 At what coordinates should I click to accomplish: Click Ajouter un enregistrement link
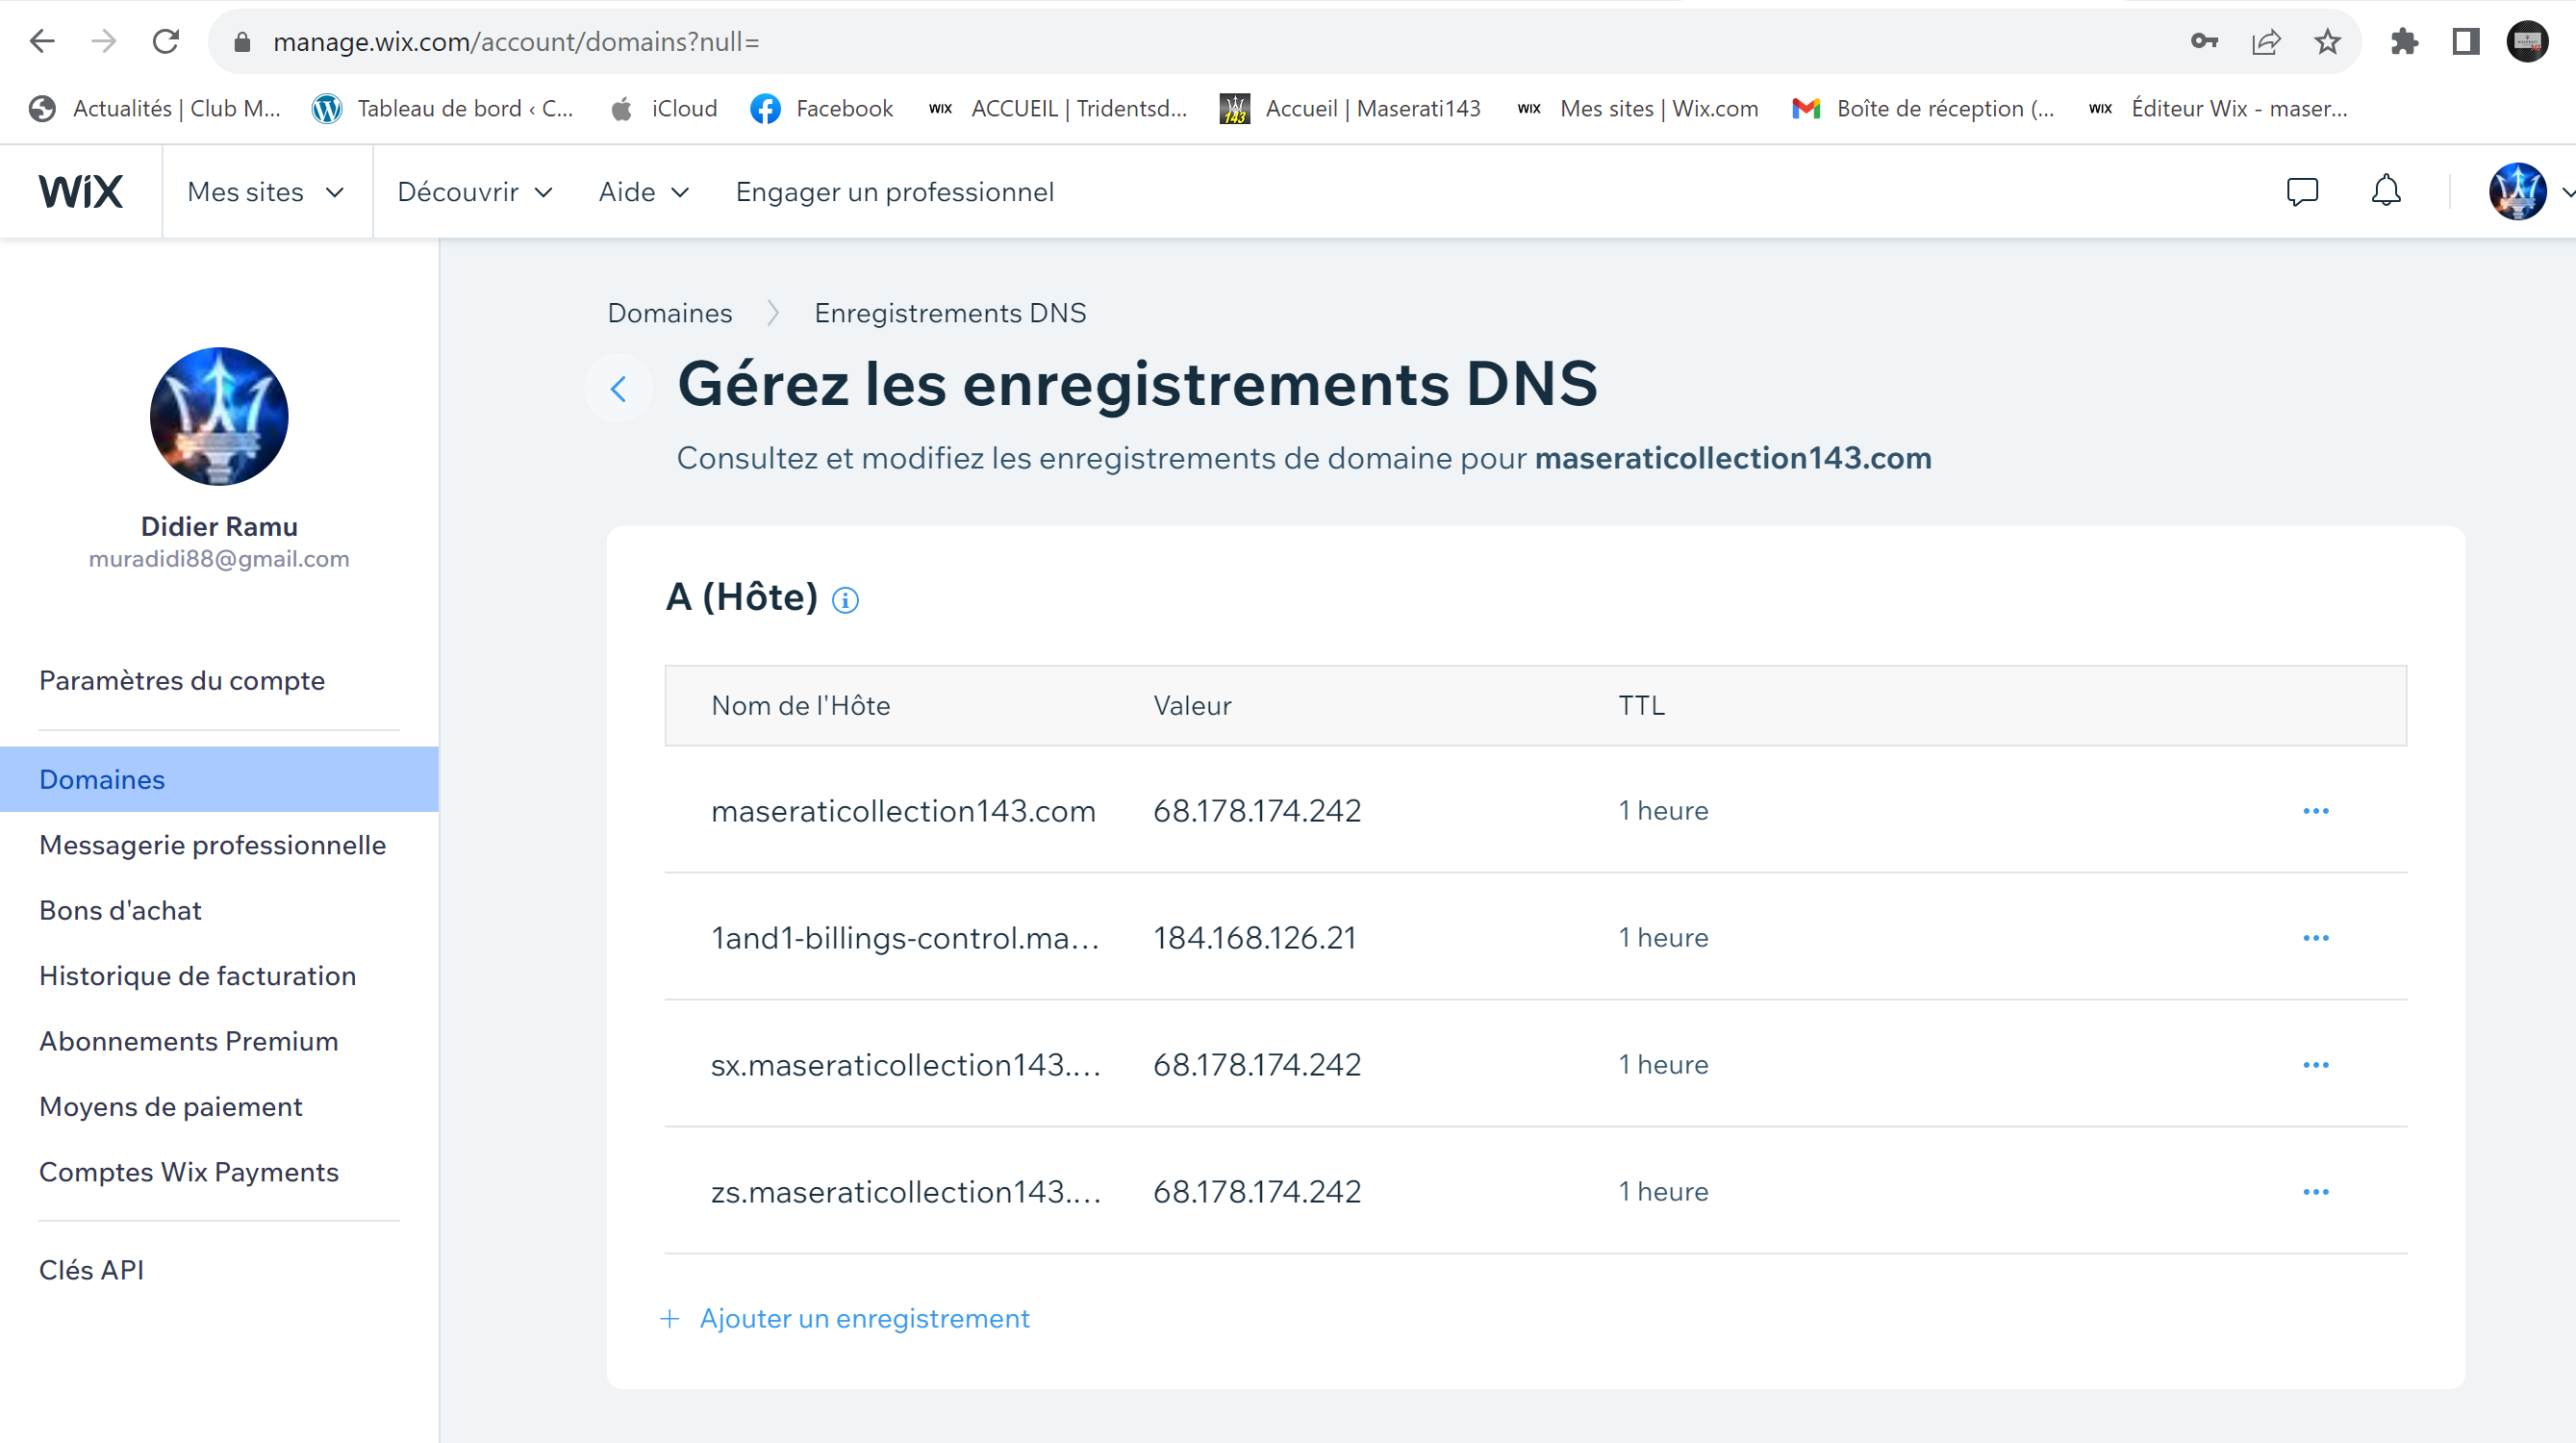click(x=863, y=1318)
